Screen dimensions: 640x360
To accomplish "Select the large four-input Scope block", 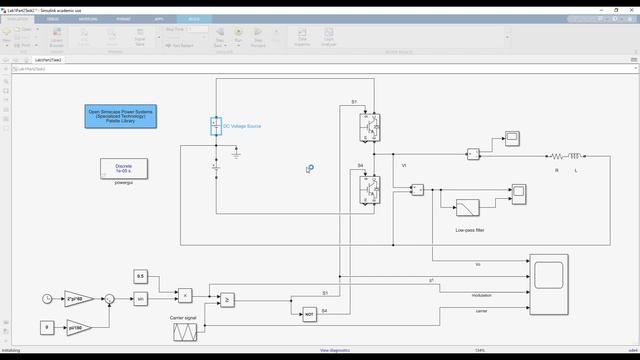I will coord(549,284).
